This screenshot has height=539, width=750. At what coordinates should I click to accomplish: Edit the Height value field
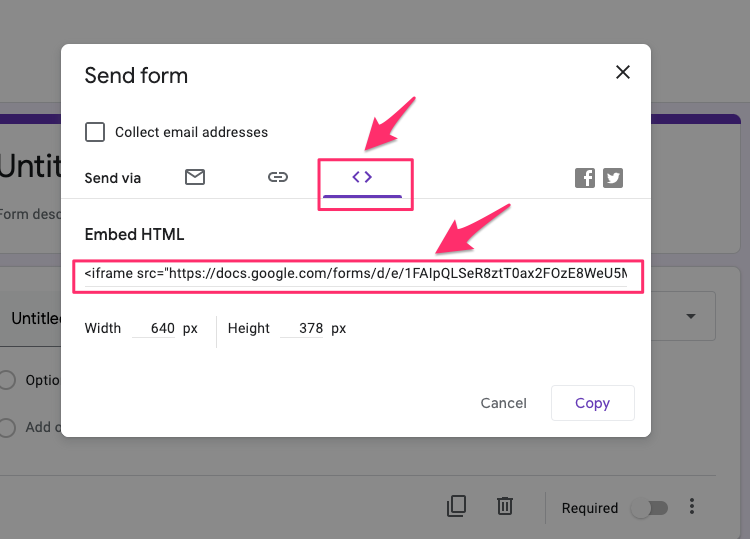(304, 328)
